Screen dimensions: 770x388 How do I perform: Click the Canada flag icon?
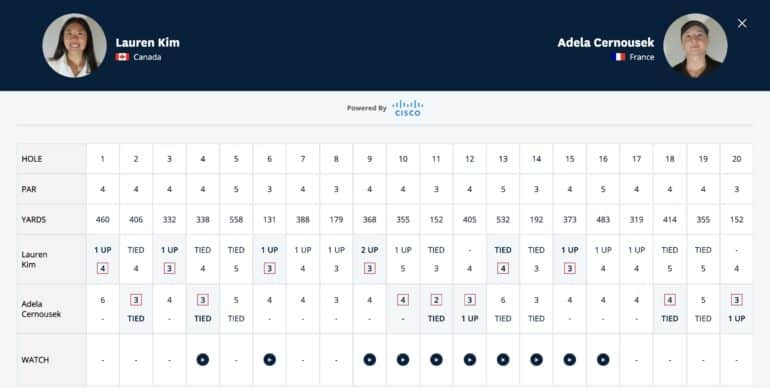(x=122, y=57)
